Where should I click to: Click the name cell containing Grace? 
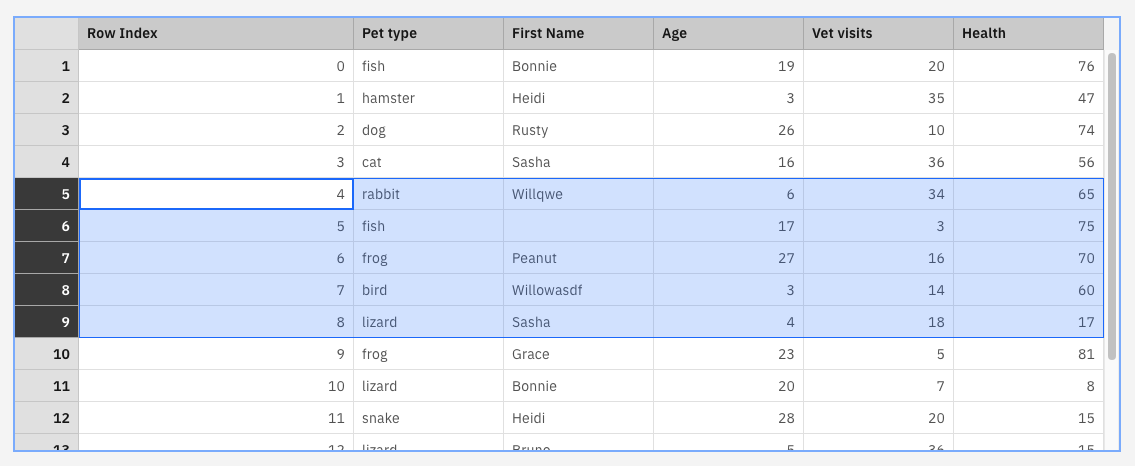tap(578, 354)
